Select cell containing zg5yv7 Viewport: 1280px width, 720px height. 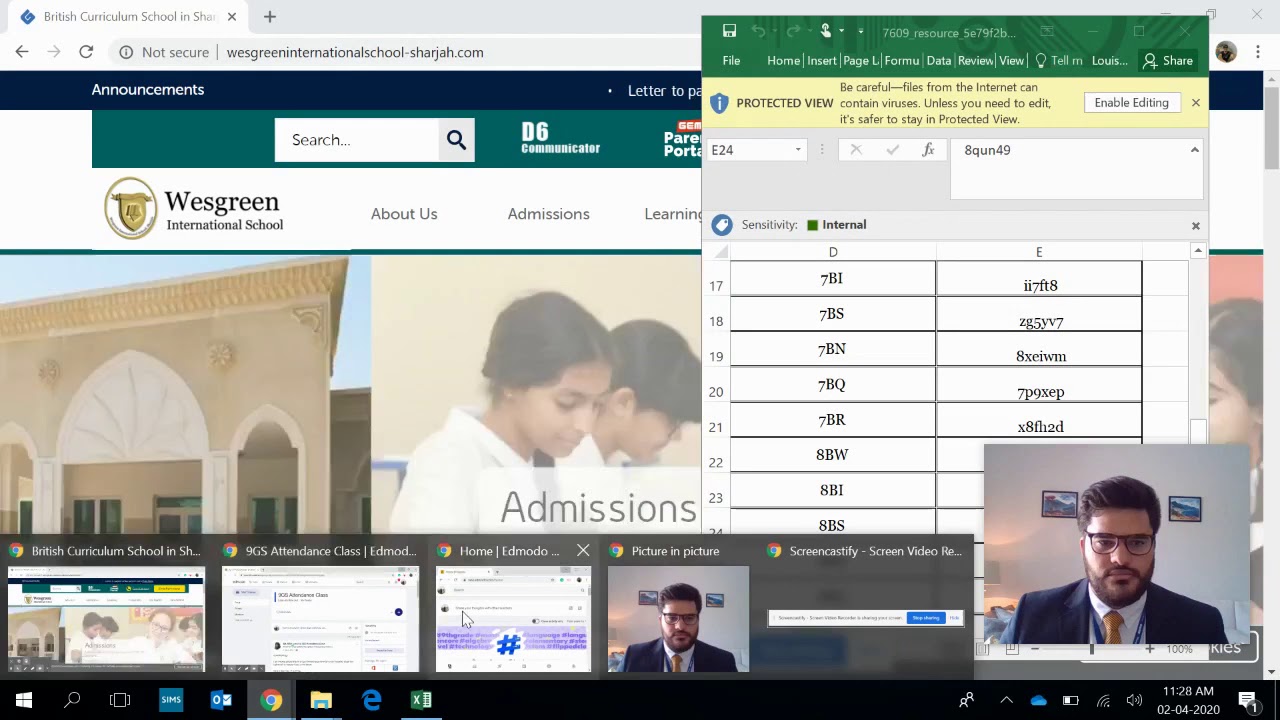pos(1039,314)
